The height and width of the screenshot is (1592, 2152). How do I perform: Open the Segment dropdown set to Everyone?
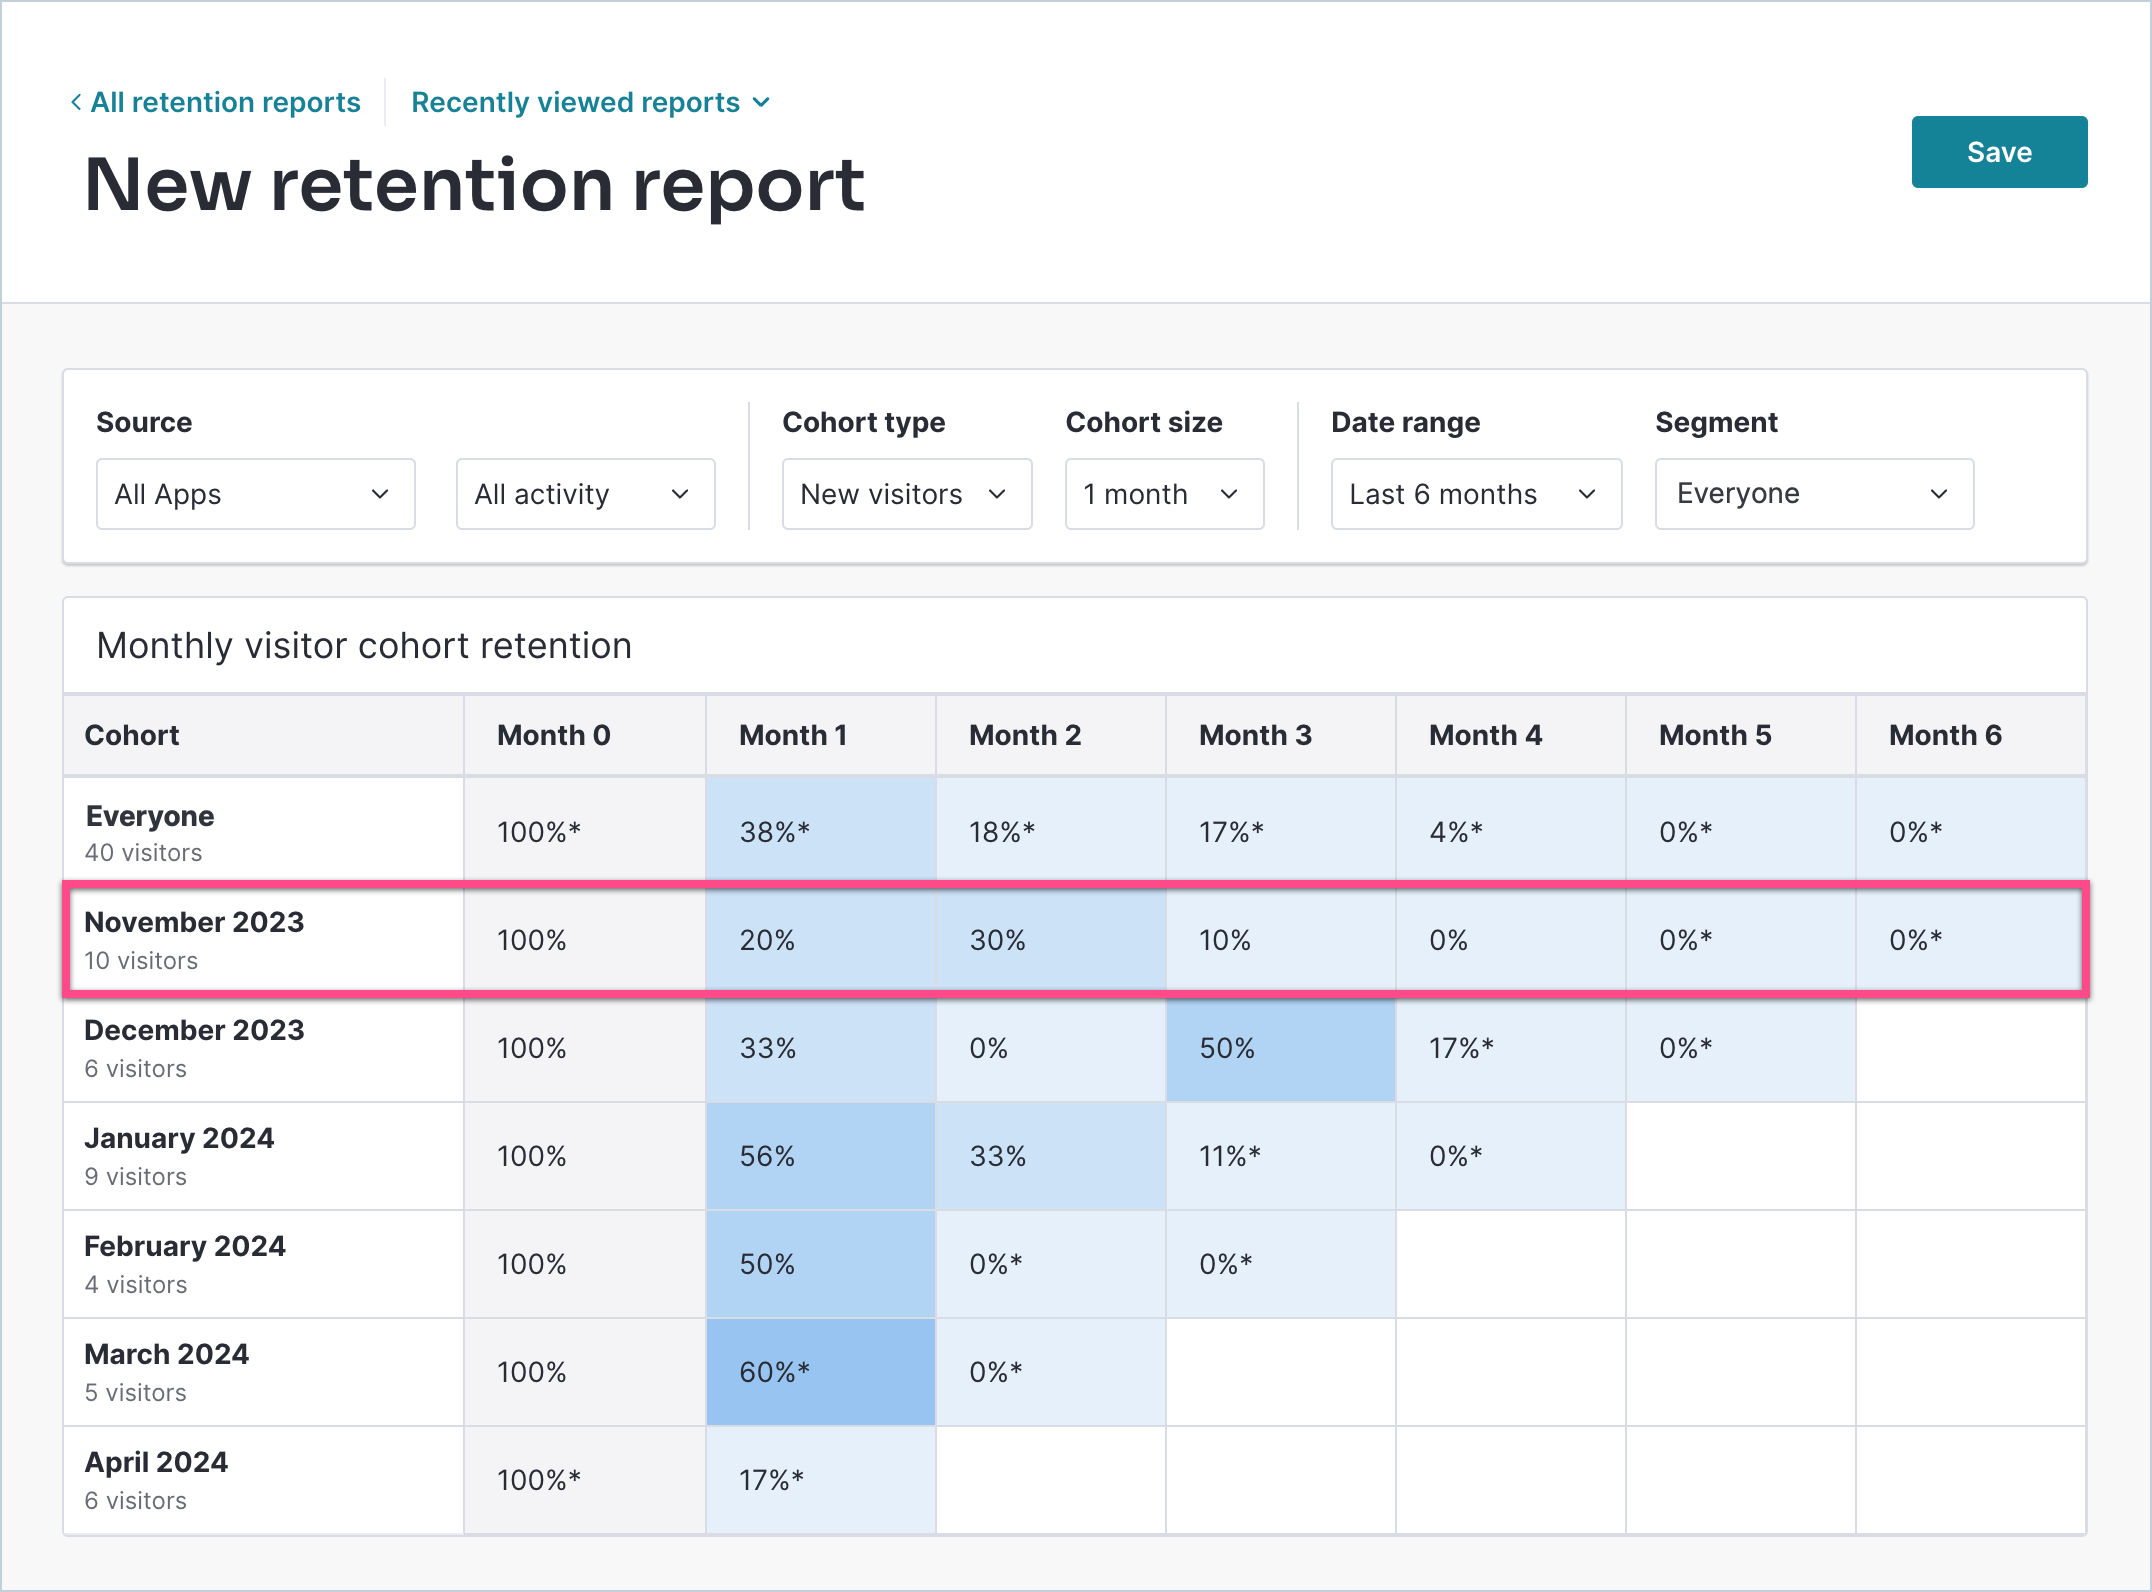click(x=1813, y=493)
